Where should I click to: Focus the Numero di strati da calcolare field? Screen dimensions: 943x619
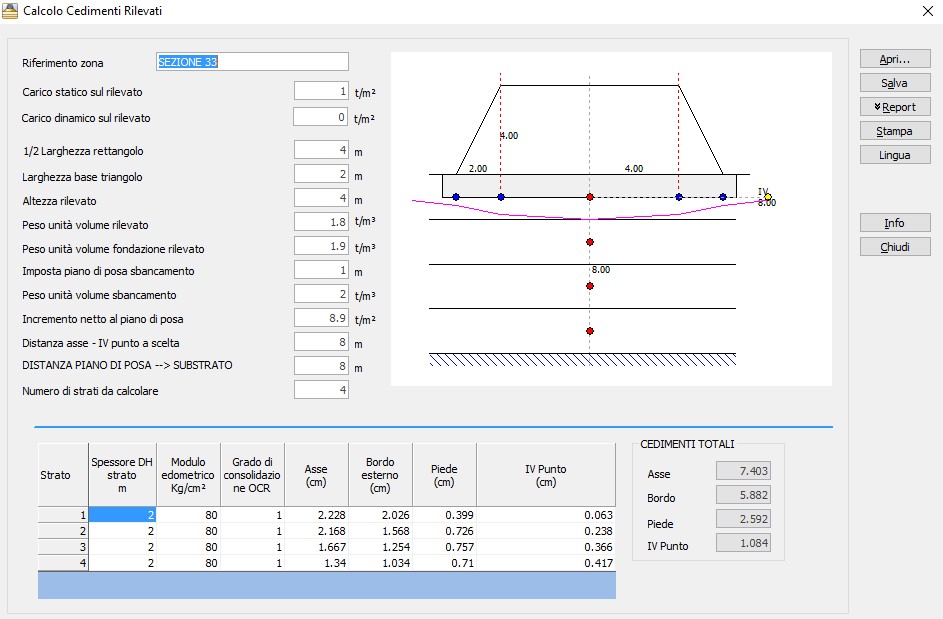(321, 390)
